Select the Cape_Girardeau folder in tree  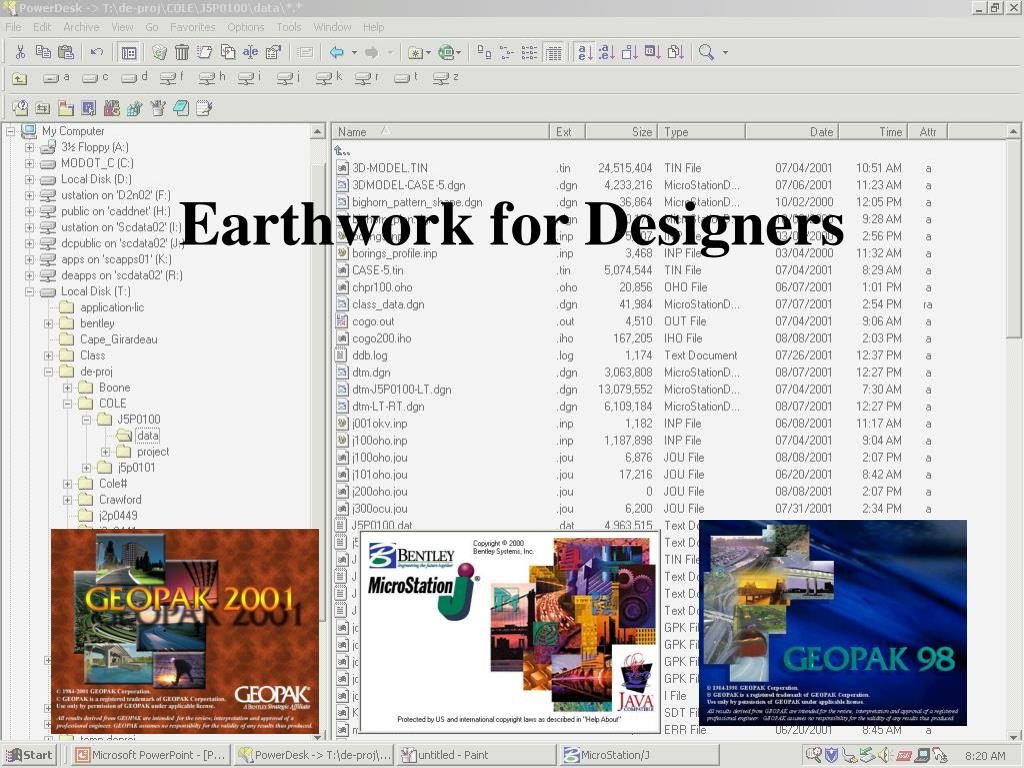pos(118,340)
